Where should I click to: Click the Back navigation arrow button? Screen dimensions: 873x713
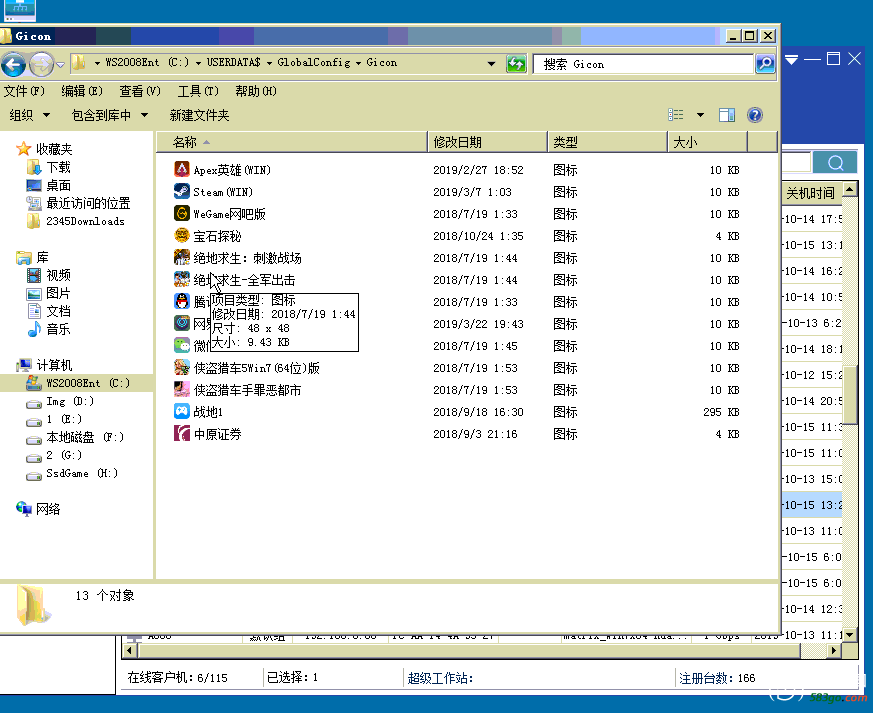(x=13, y=64)
